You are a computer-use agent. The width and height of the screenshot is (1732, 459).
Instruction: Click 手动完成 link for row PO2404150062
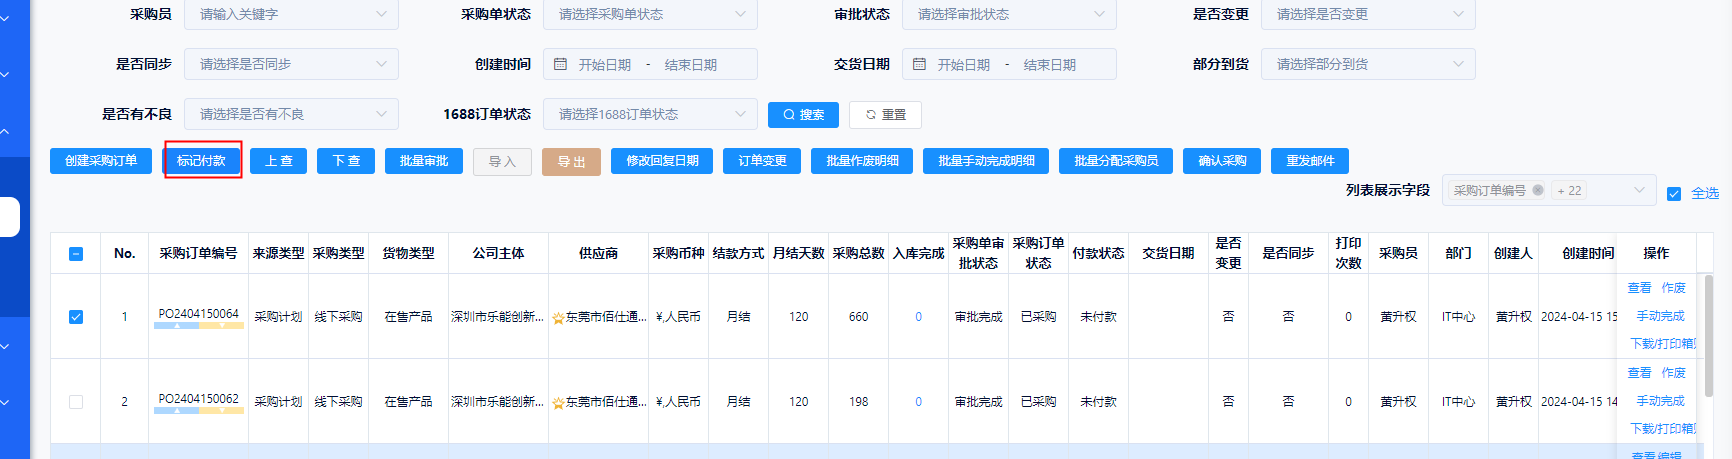[x=1660, y=401]
